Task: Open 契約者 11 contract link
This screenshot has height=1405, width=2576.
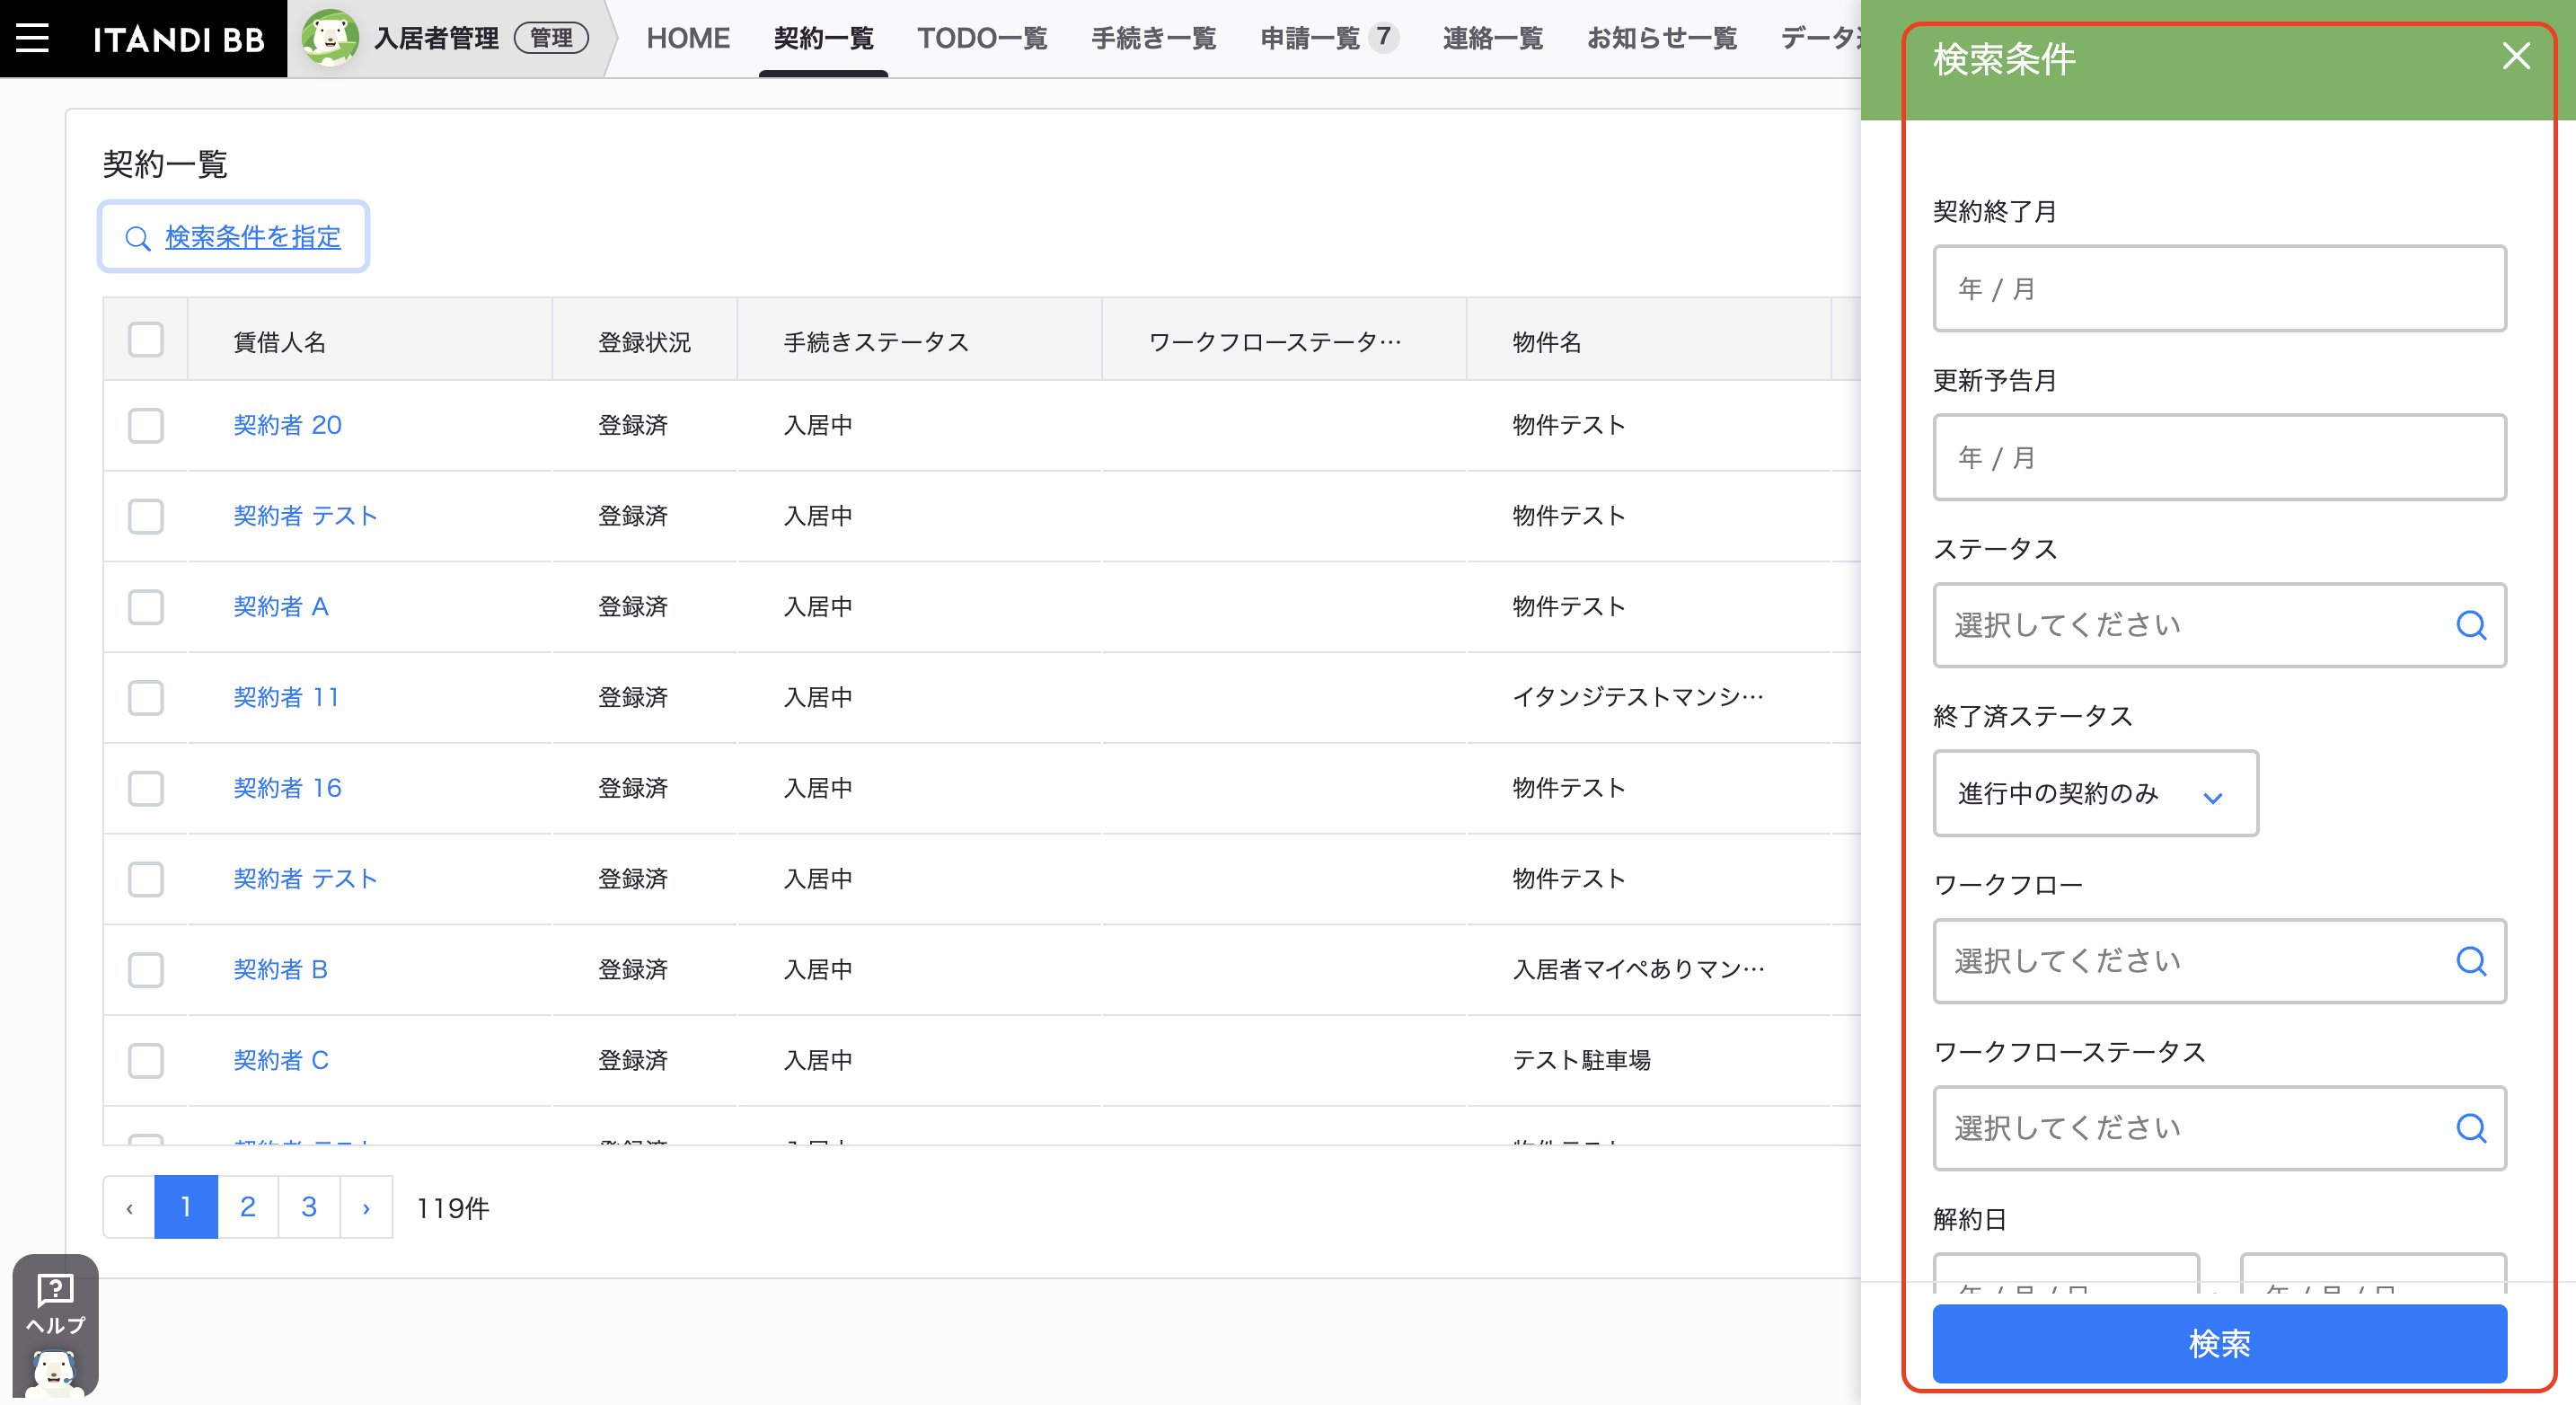Action: point(286,697)
